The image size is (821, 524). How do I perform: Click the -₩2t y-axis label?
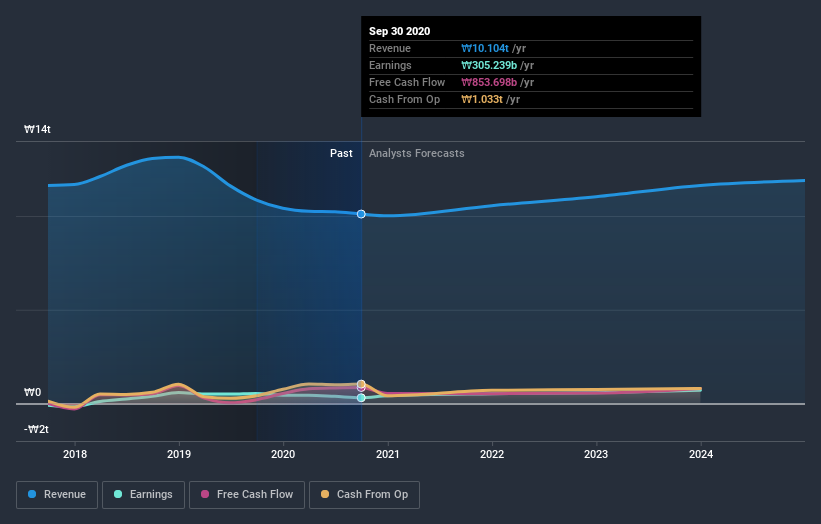pyautogui.click(x=36, y=429)
